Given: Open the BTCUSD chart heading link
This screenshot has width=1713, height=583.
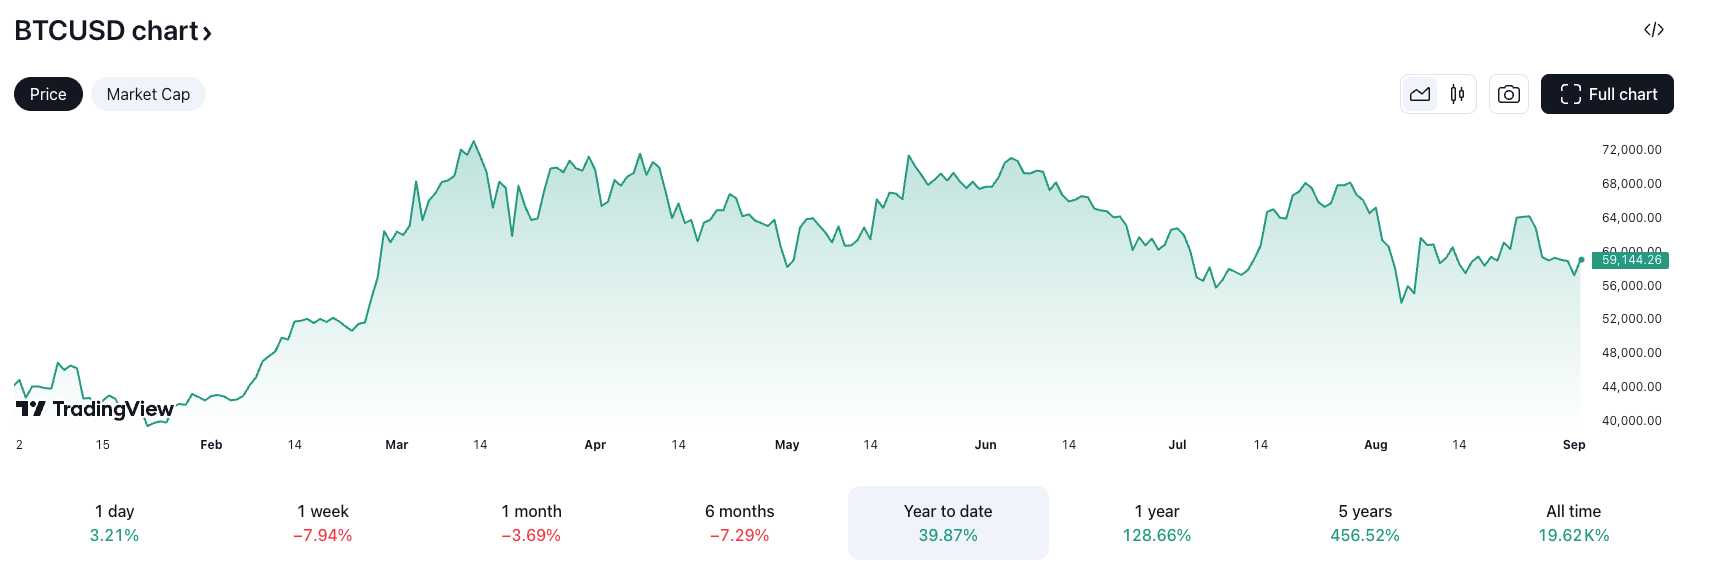Looking at the screenshot, I should click(106, 31).
